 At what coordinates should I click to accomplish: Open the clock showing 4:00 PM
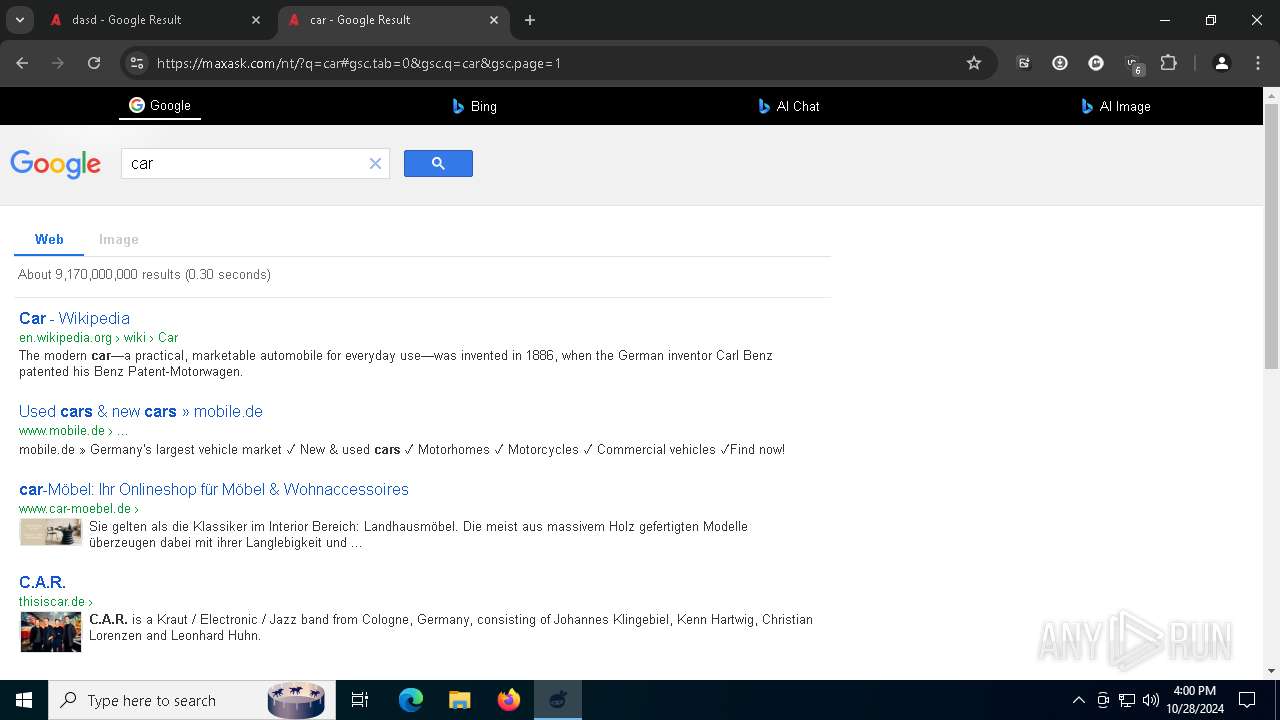click(1194, 700)
